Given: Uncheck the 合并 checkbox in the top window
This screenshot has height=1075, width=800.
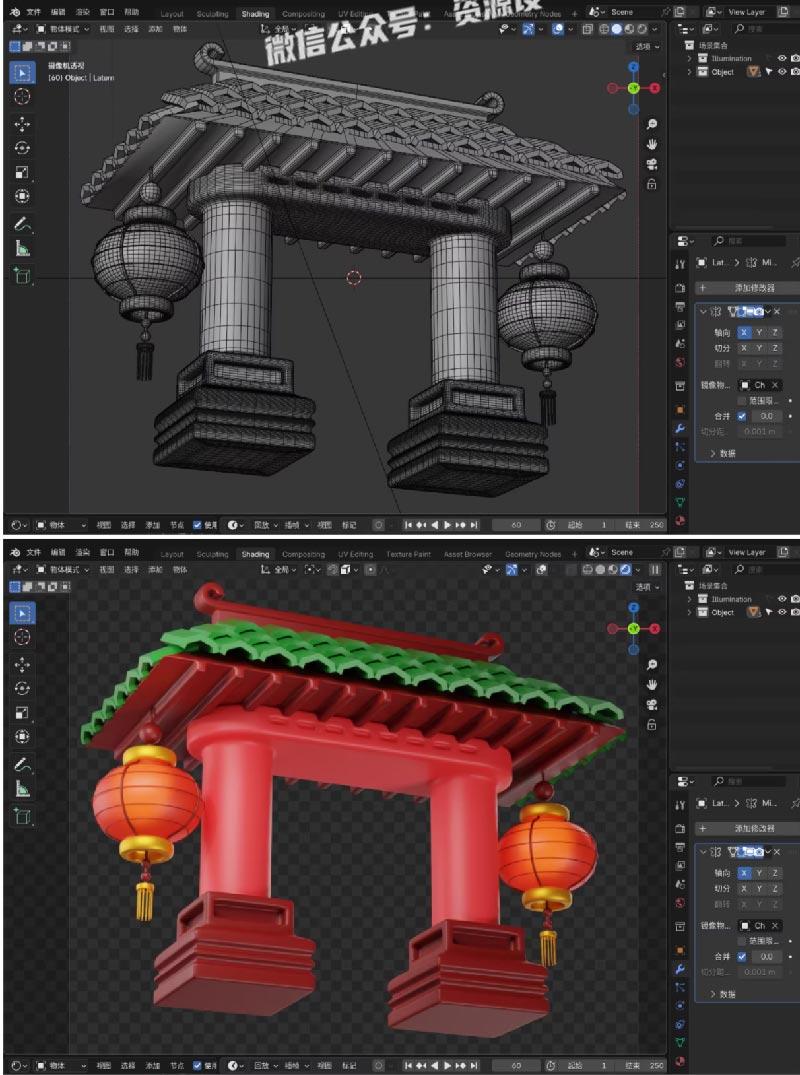Looking at the screenshot, I should pyautogui.click(x=741, y=415).
